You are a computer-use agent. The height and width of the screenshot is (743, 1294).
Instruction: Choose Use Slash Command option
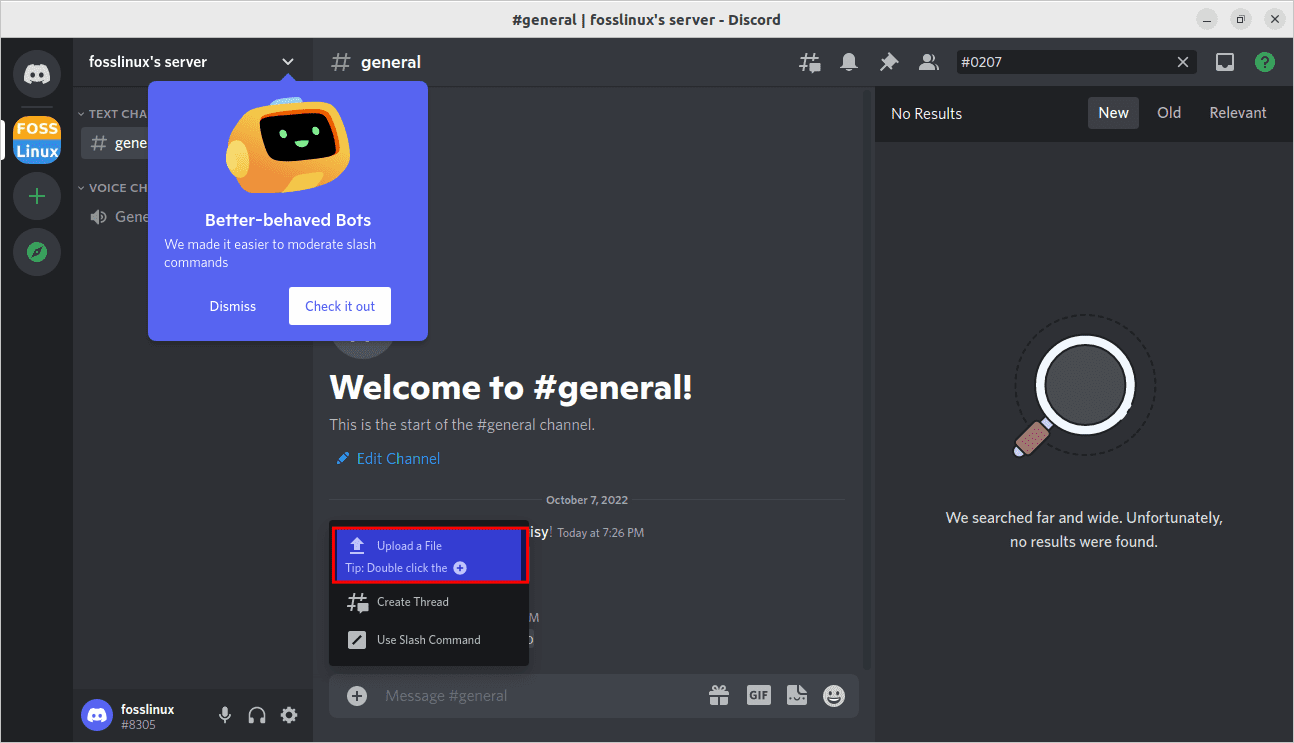[429, 640]
